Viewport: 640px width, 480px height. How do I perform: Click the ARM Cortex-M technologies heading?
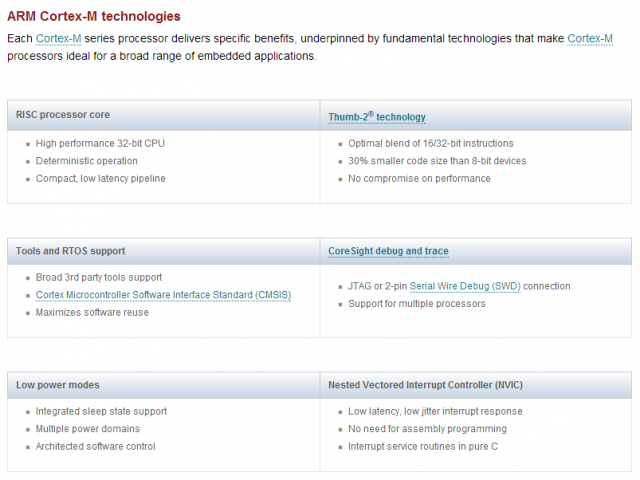click(x=93, y=16)
